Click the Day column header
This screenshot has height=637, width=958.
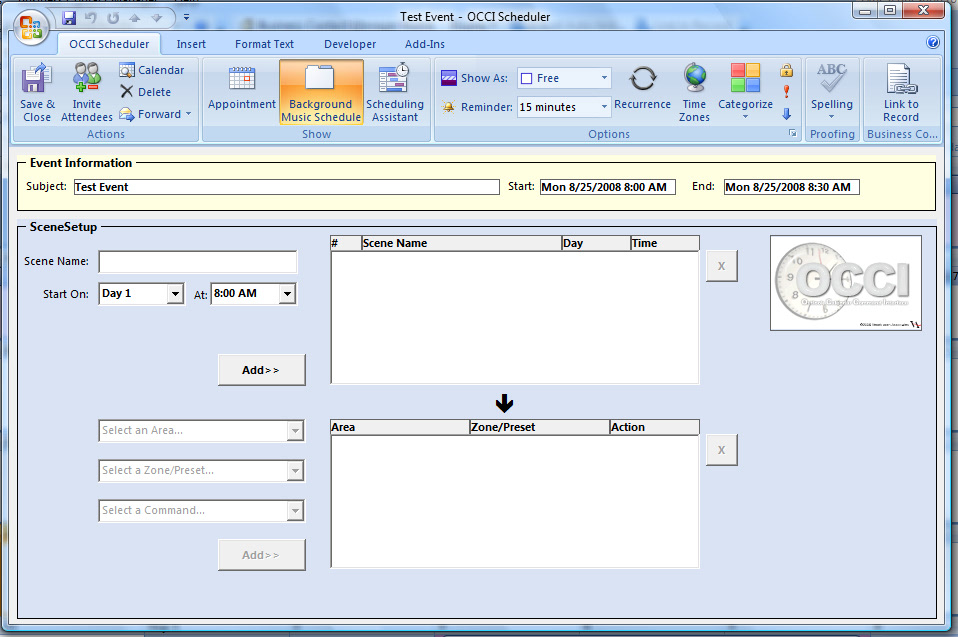[x=596, y=243]
